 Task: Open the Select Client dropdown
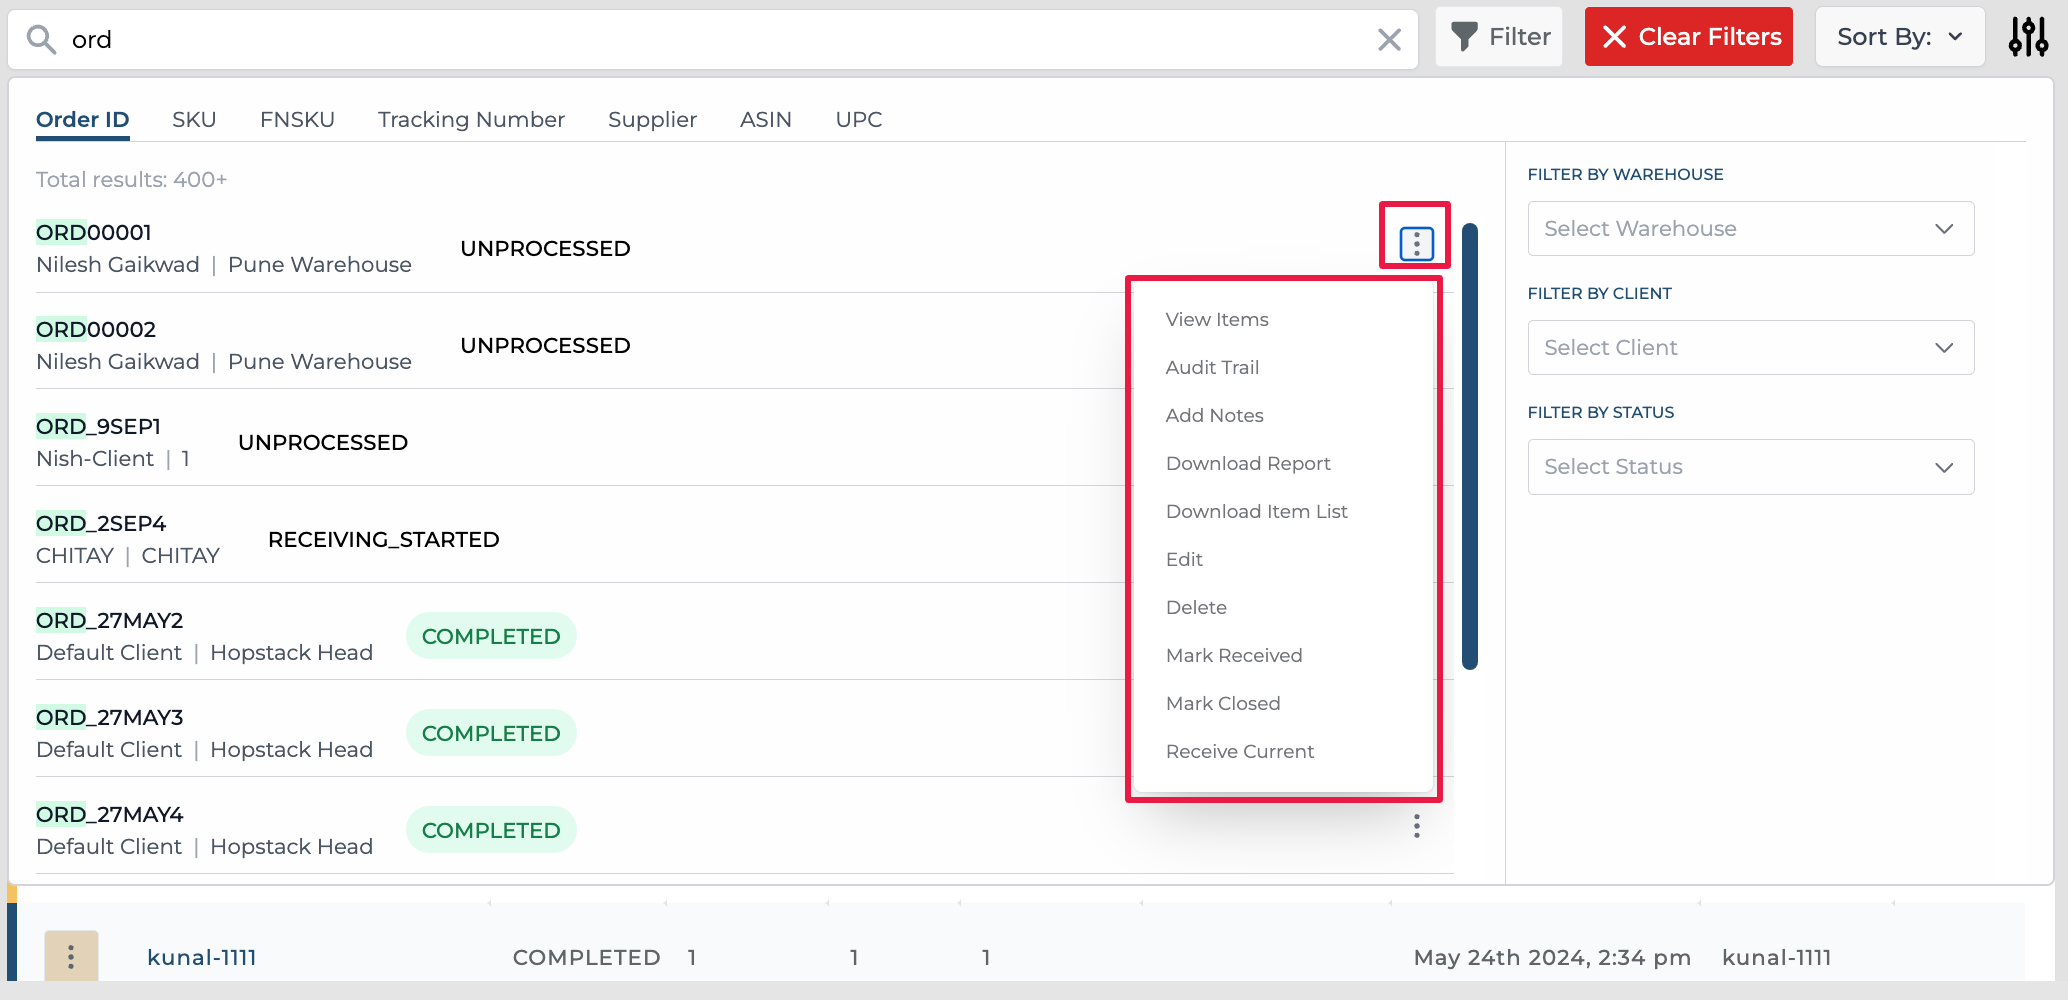click(x=1750, y=348)
